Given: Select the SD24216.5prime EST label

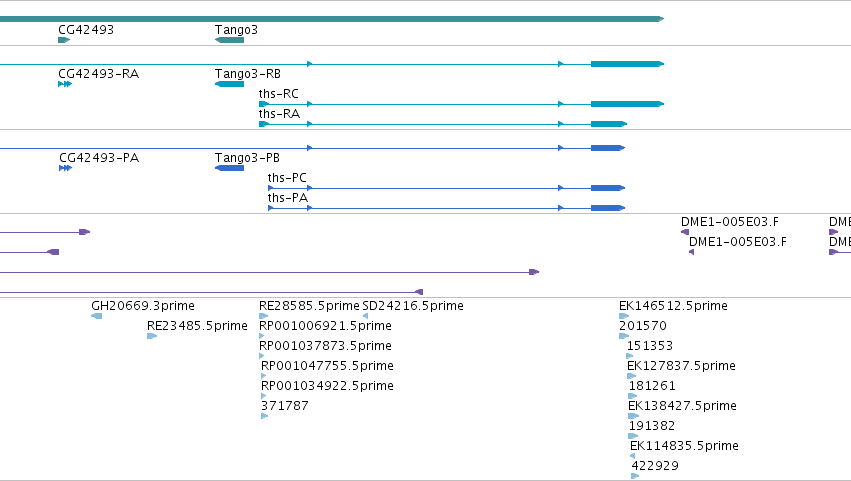Looking at the screenshot, I should (x=413, y=306).
